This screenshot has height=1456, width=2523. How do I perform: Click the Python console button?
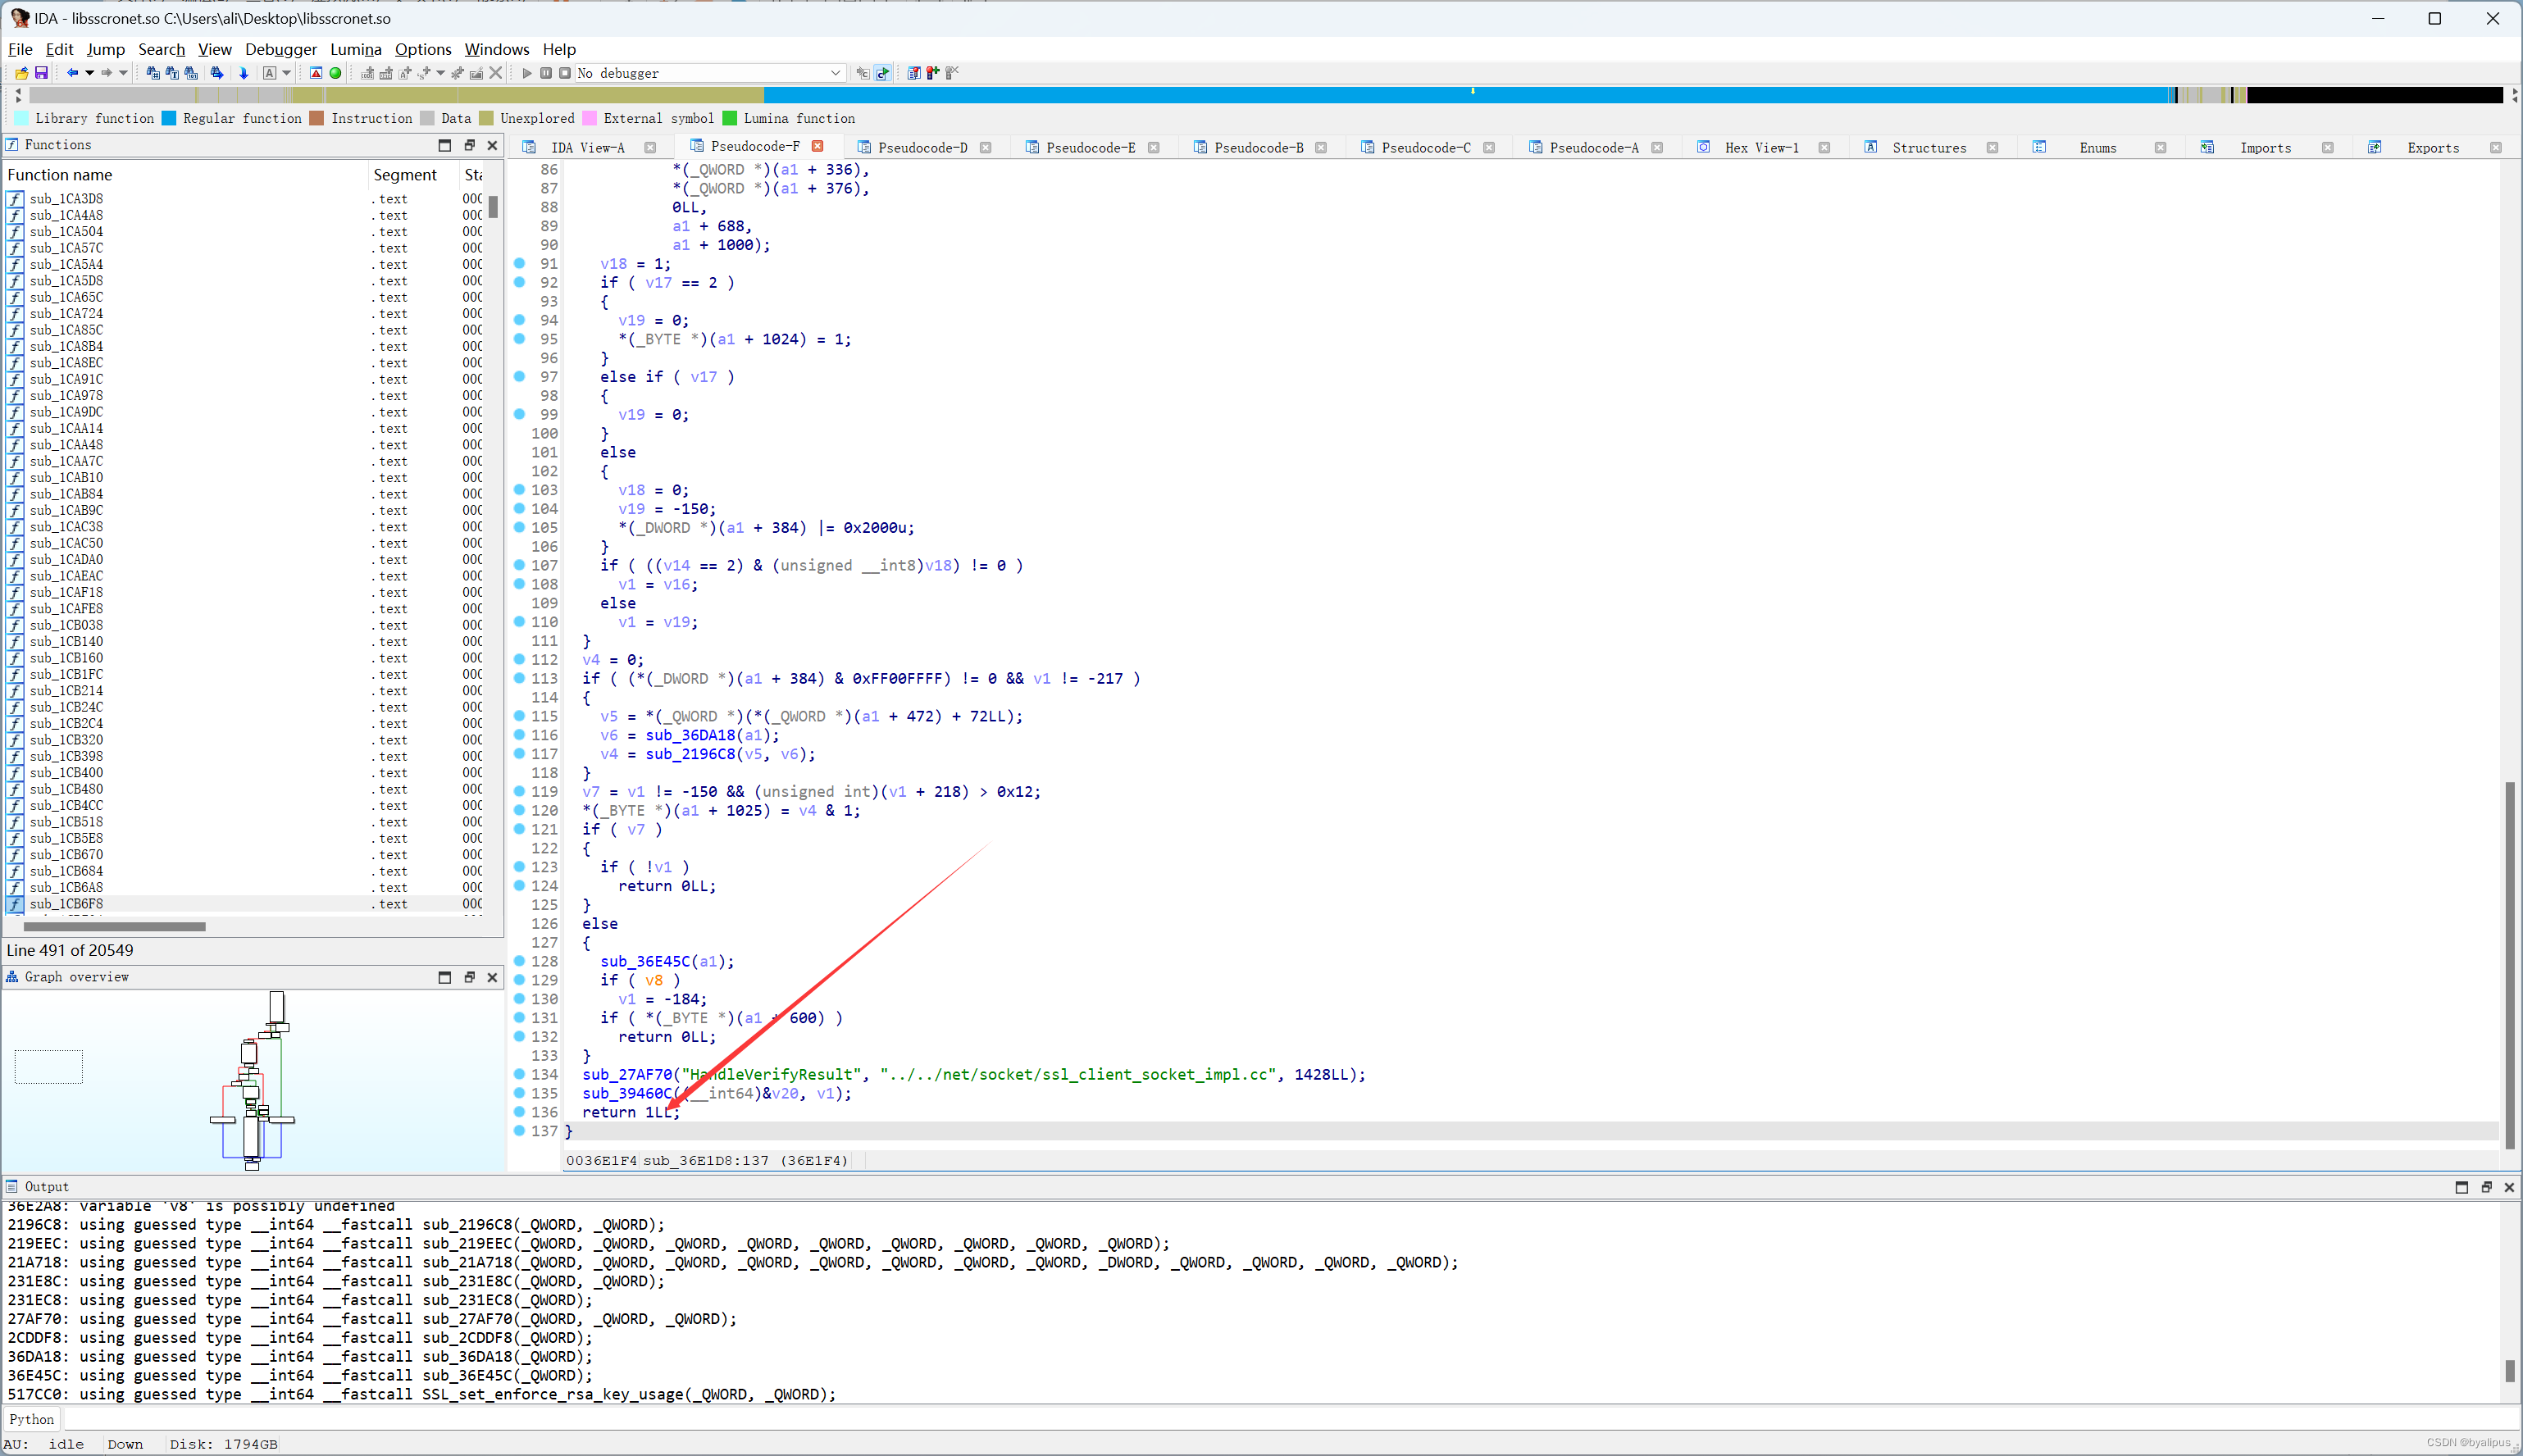(x=32, y=1419)
